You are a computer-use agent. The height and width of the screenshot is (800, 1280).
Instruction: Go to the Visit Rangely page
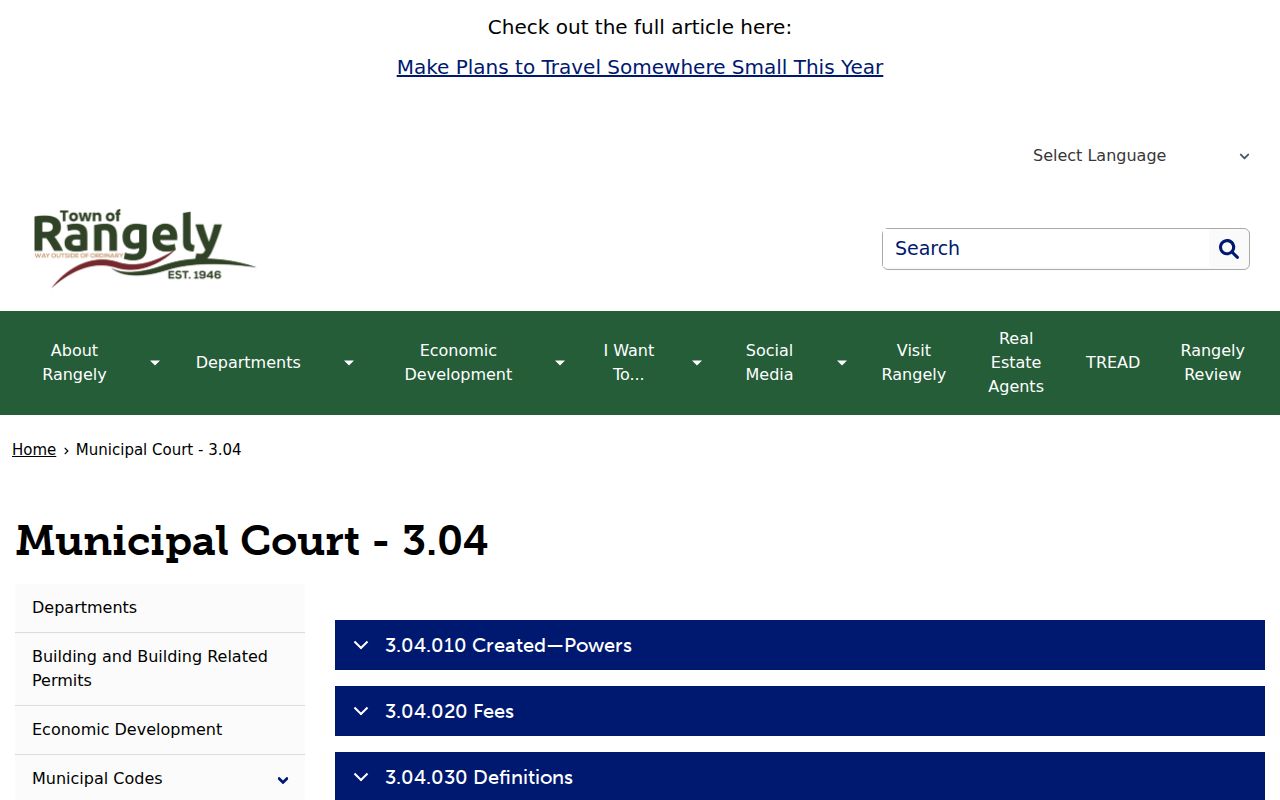(913, 363)
